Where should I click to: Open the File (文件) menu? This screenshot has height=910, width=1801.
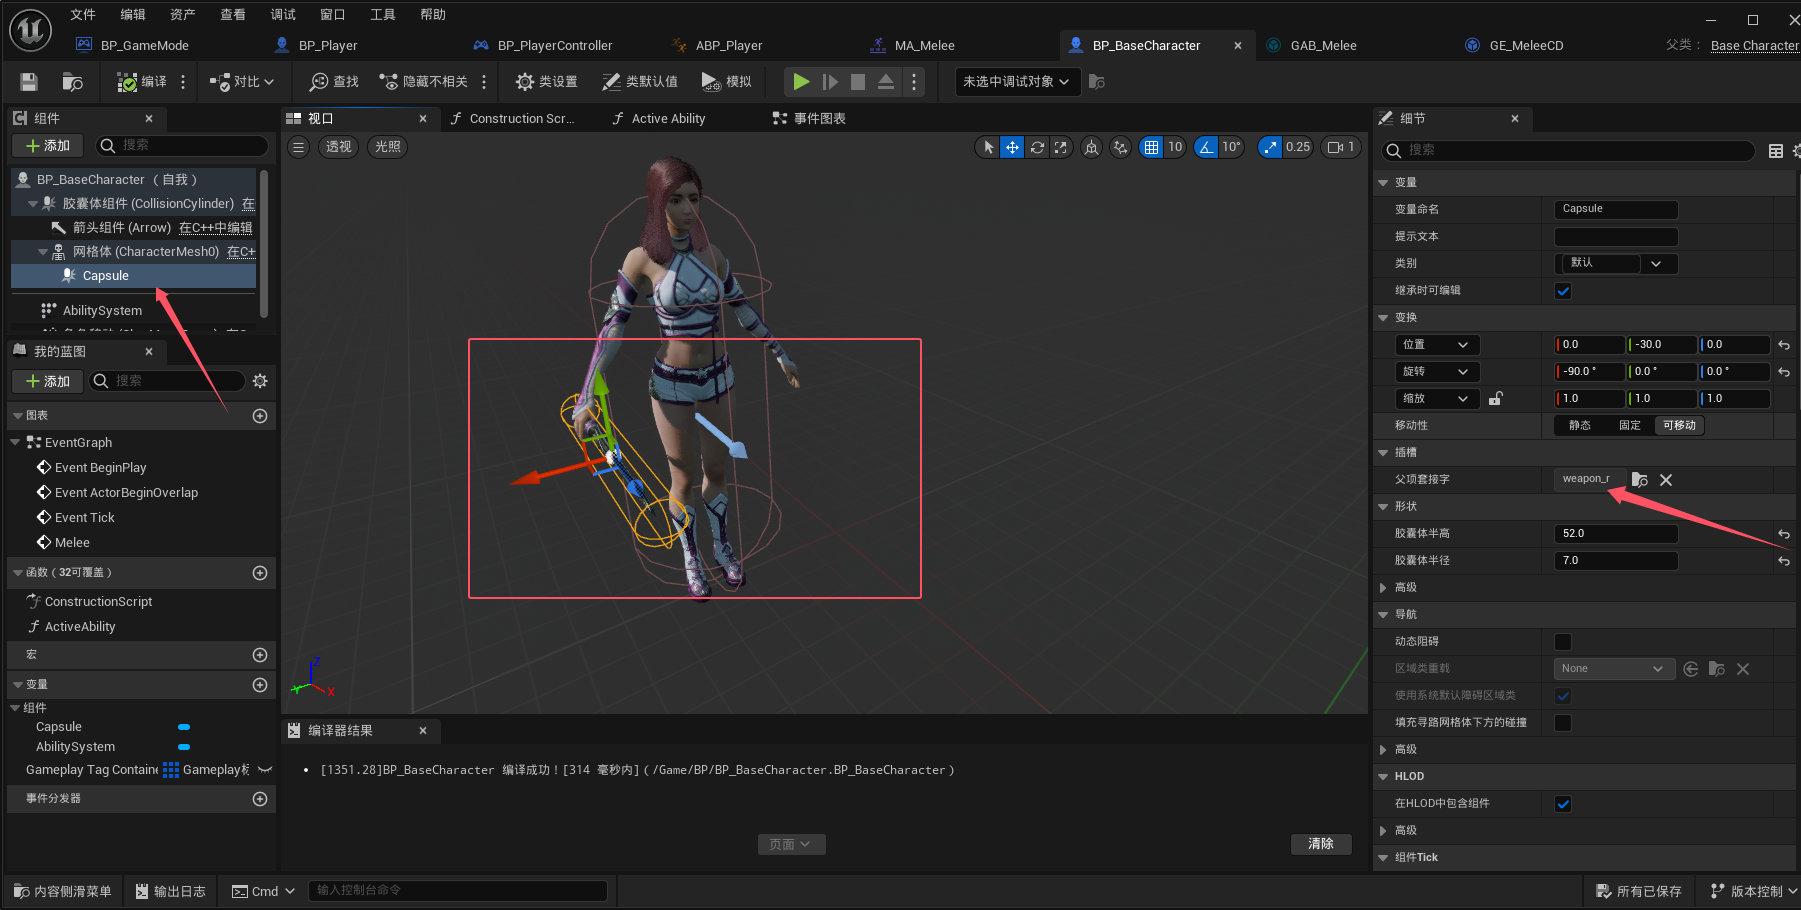pyautogui.click(x=83, y=14)
